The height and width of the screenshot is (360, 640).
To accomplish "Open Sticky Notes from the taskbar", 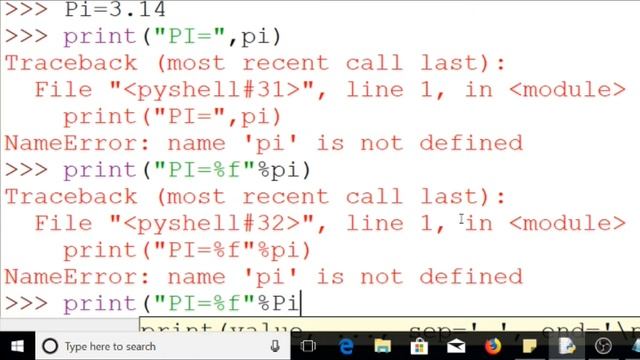I will coord(530,346).
